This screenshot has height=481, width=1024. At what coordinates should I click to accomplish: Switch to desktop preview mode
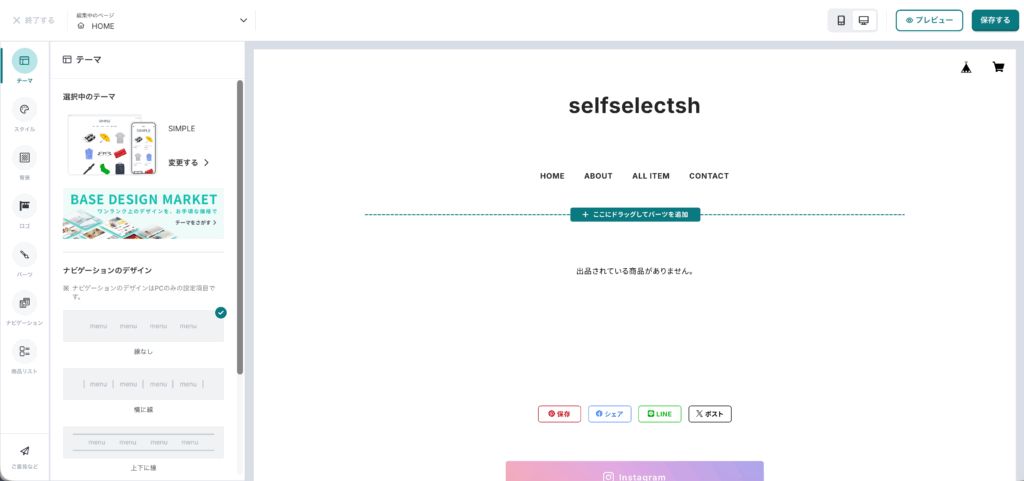pos(864,20)
